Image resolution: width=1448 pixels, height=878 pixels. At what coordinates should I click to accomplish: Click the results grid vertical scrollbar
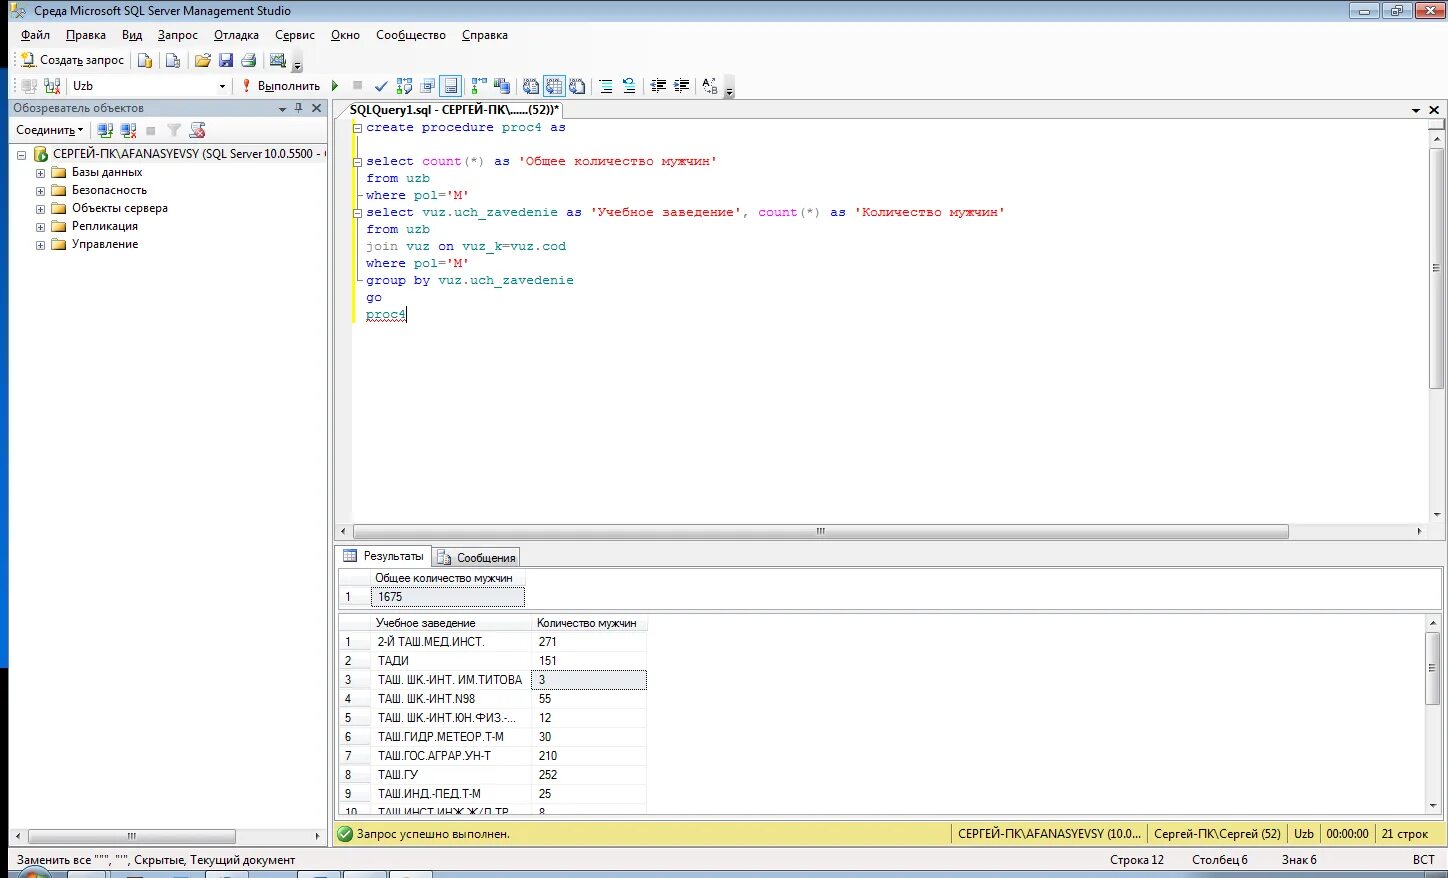tap(1433, 714)
